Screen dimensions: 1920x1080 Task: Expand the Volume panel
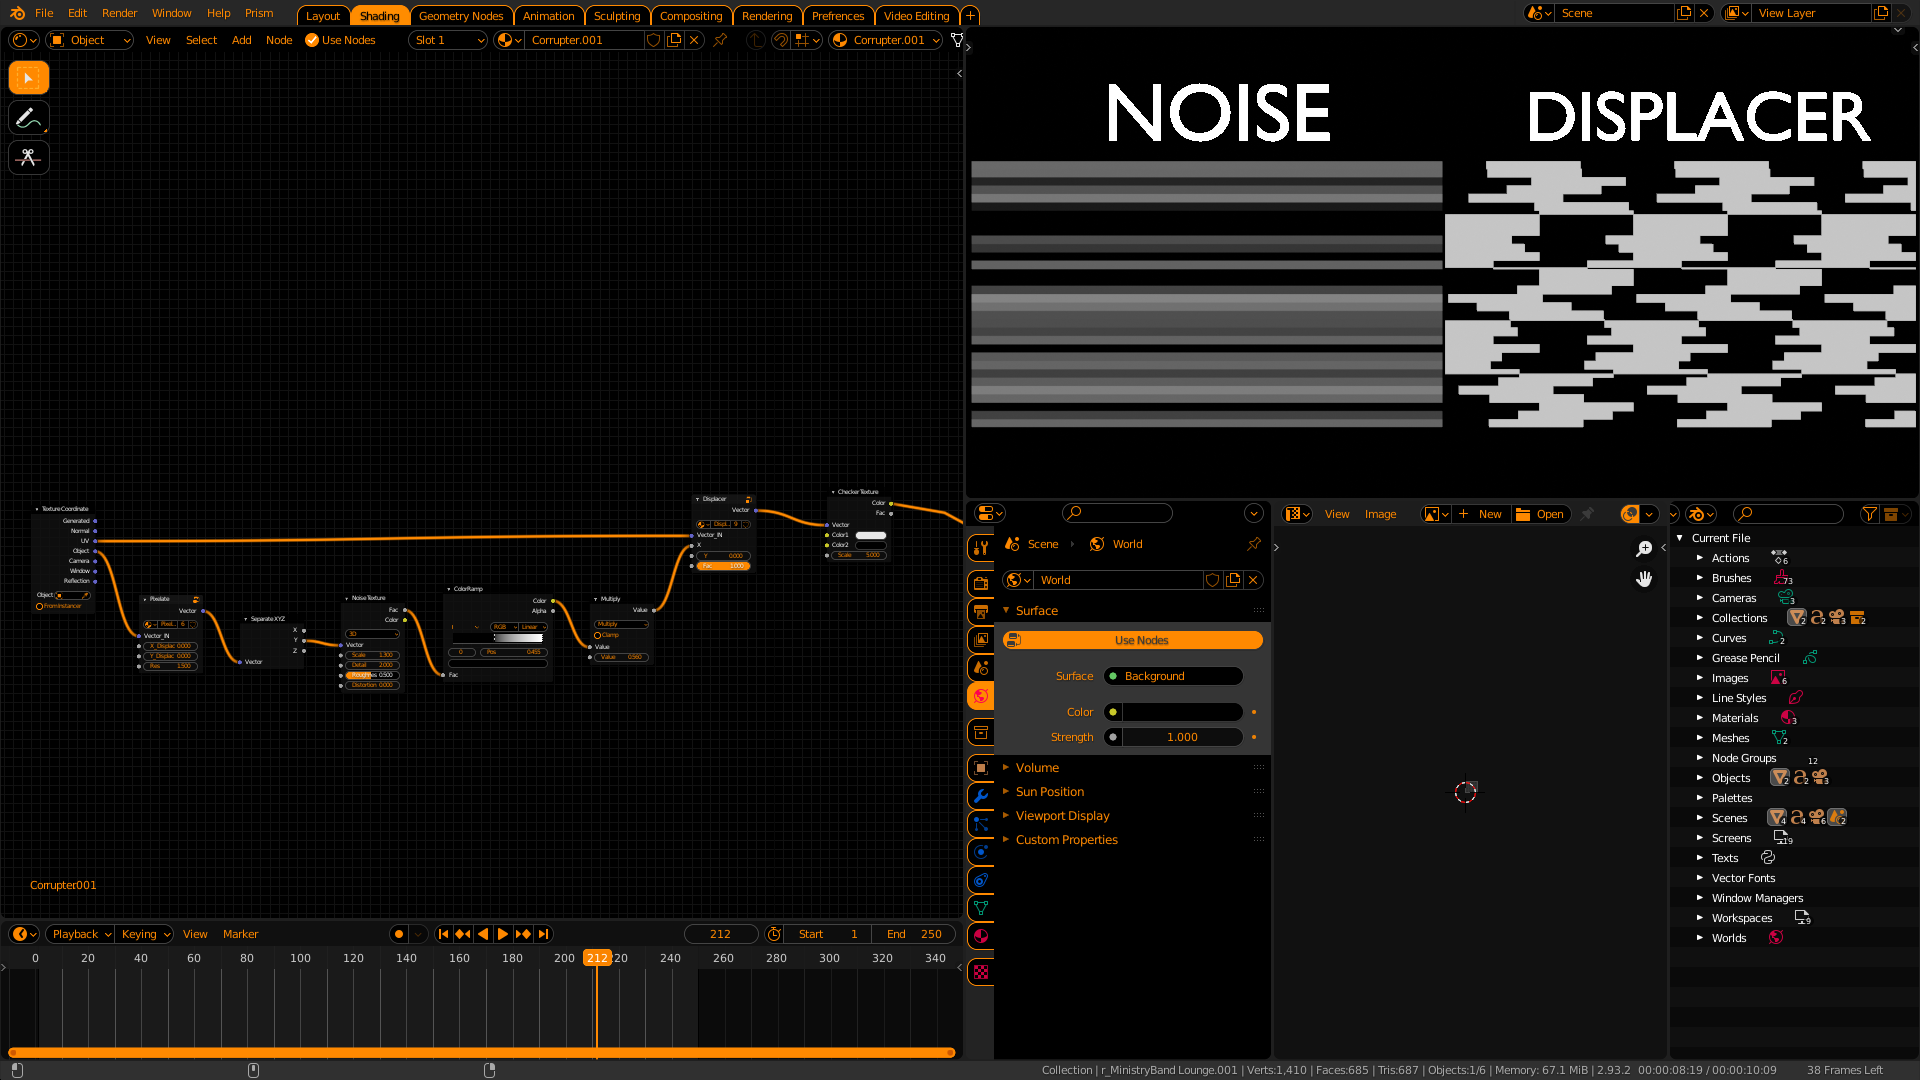(x=1037, y=768)
